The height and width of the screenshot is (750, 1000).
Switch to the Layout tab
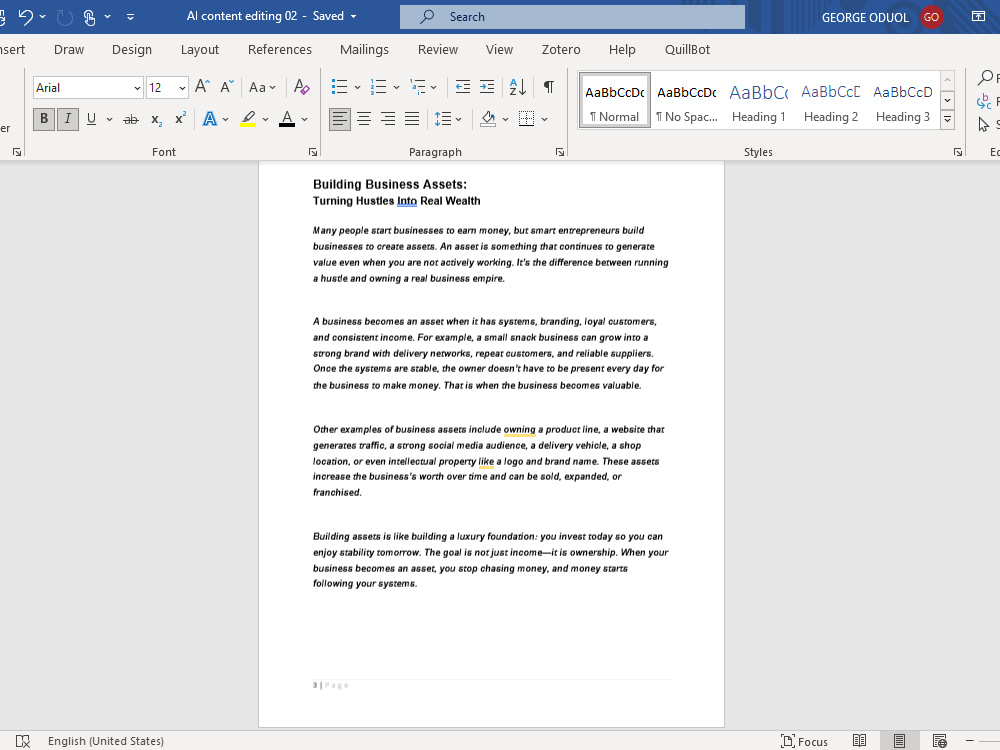(x=200, y=50)
